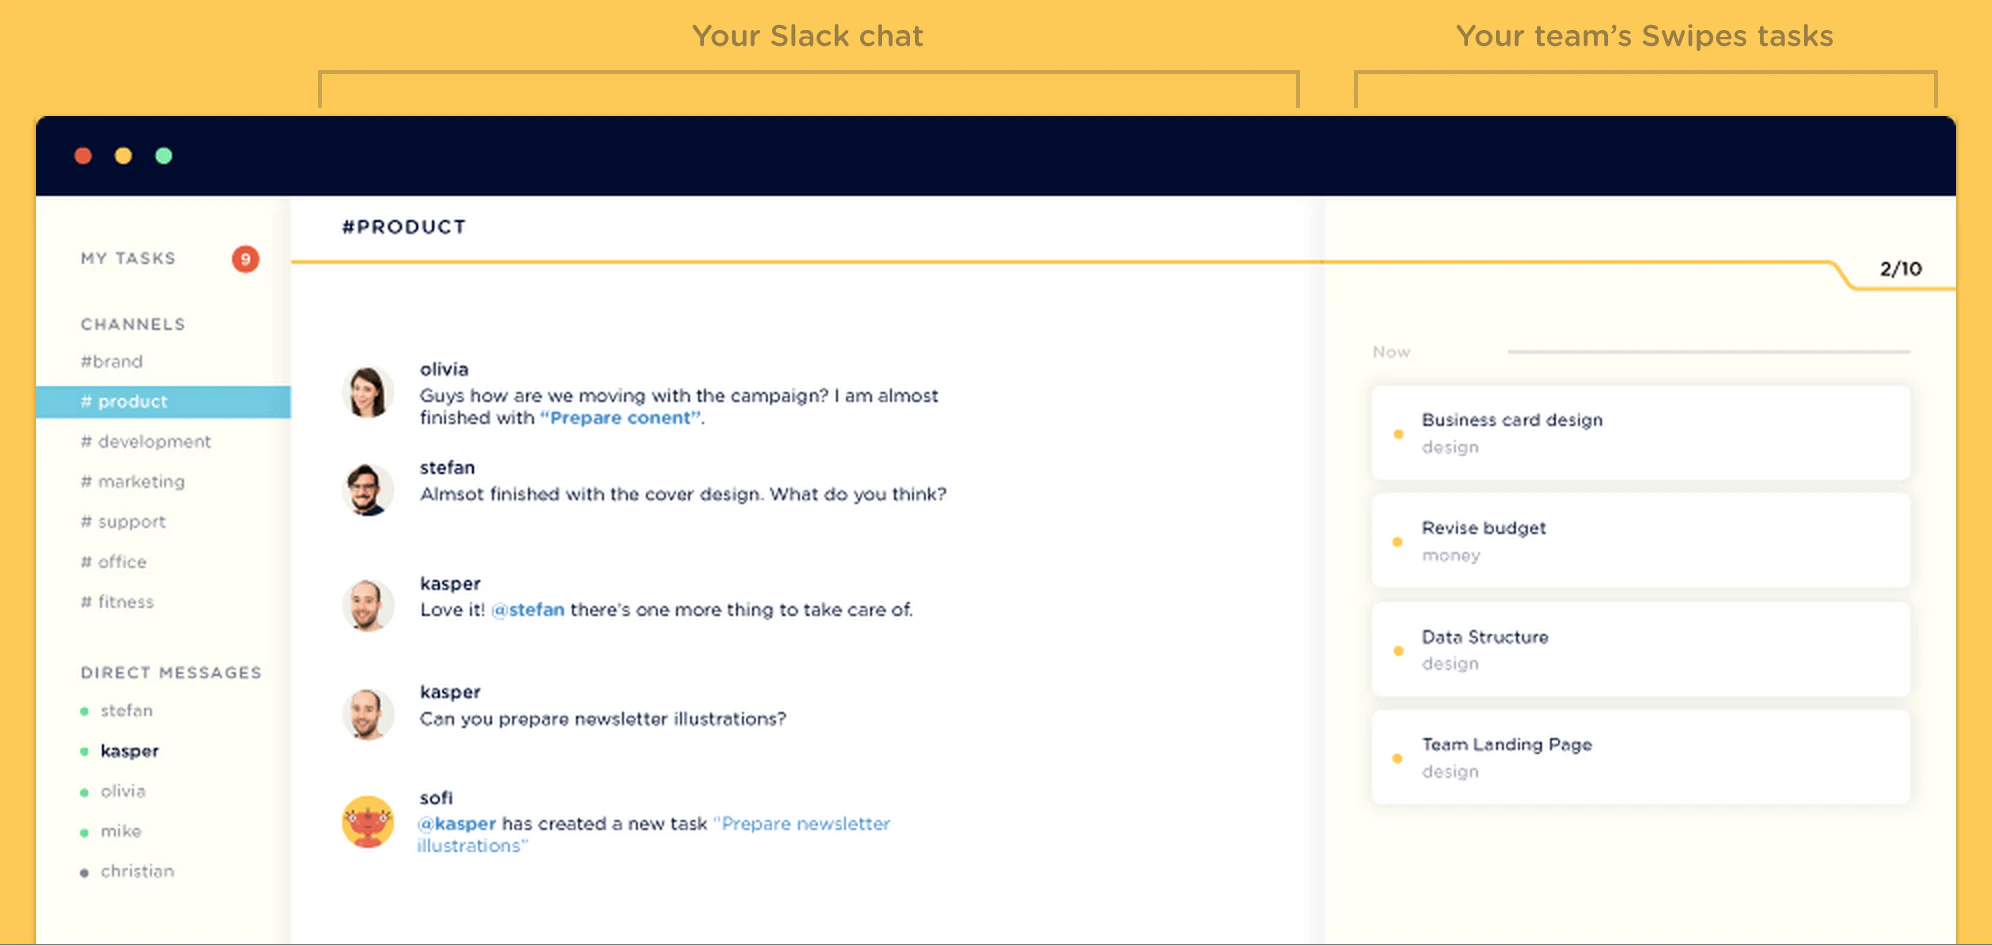The height and width of the screenshot is (946, 1992).
Task: Click yellow dot on Revise budget
Action: 1398,542
